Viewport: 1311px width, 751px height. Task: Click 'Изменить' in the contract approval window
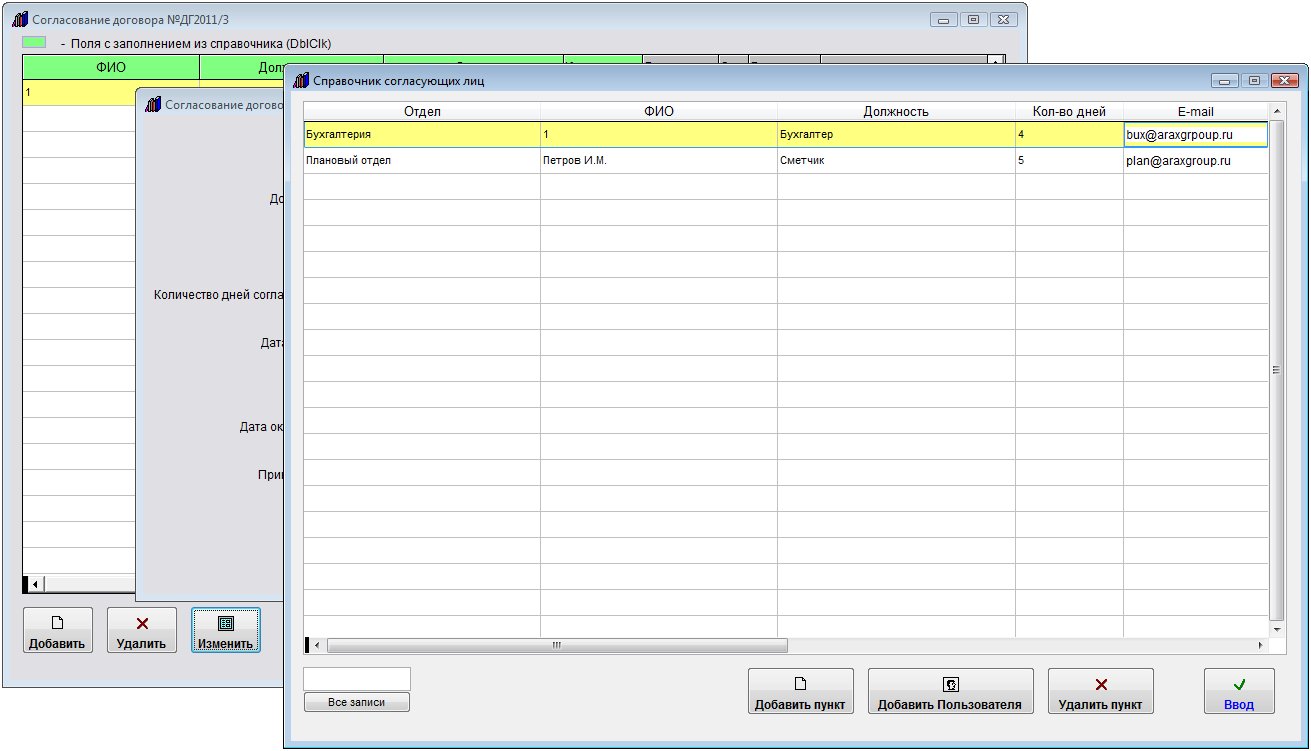(225, 630)
